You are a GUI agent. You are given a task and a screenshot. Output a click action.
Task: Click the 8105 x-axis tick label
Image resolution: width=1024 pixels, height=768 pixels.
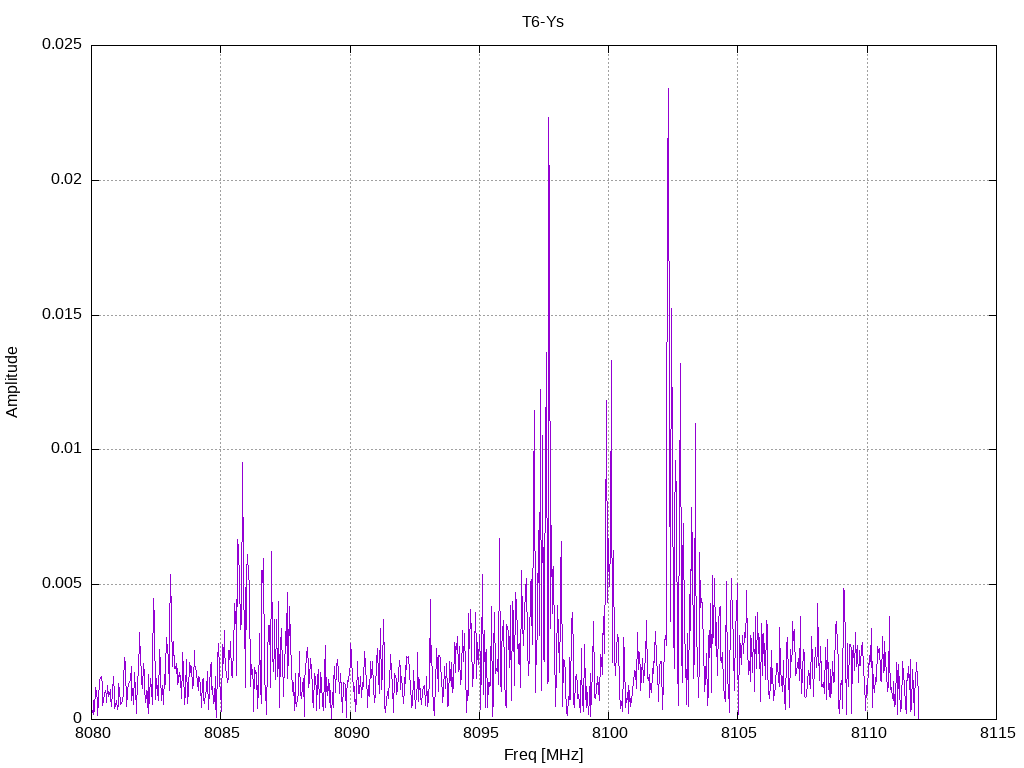click(738, 733)
